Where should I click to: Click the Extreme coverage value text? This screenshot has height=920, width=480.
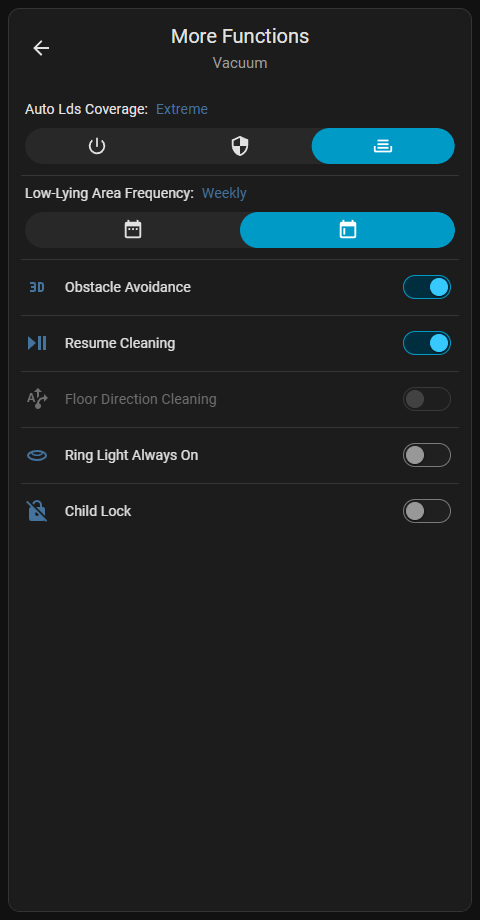(182, 109)
